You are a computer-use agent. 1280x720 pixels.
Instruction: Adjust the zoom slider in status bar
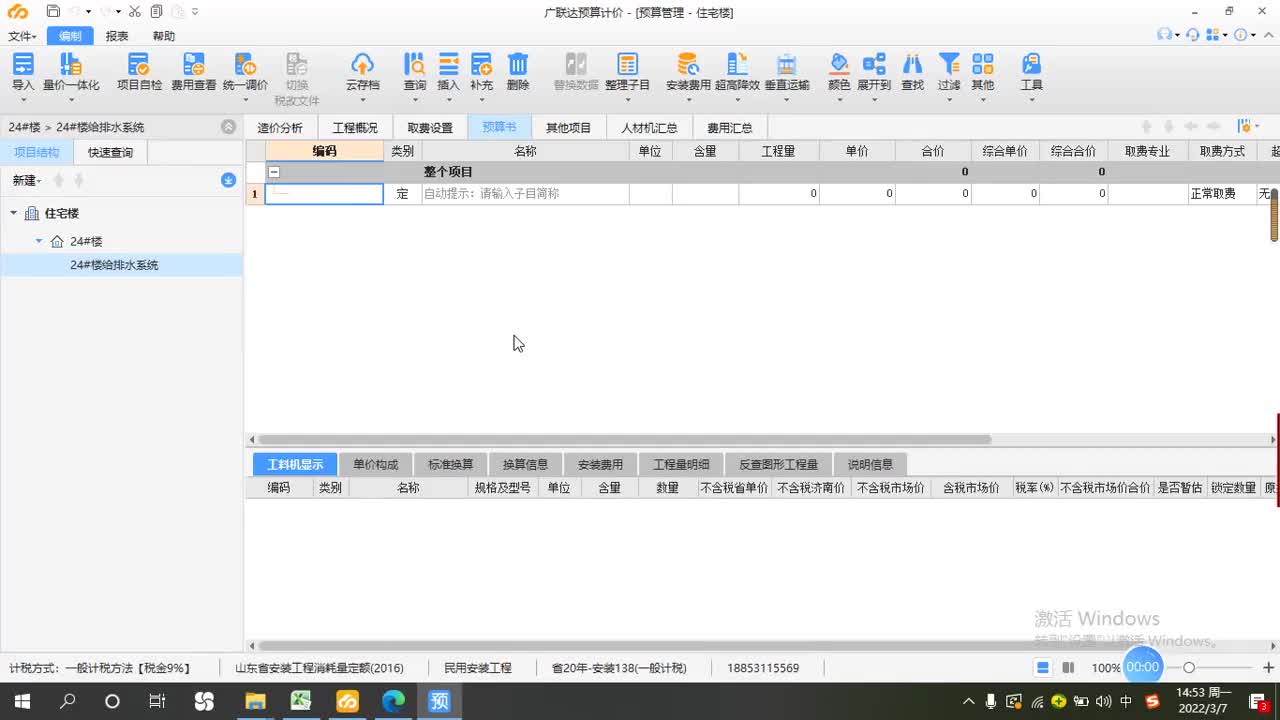point(1189,668)
